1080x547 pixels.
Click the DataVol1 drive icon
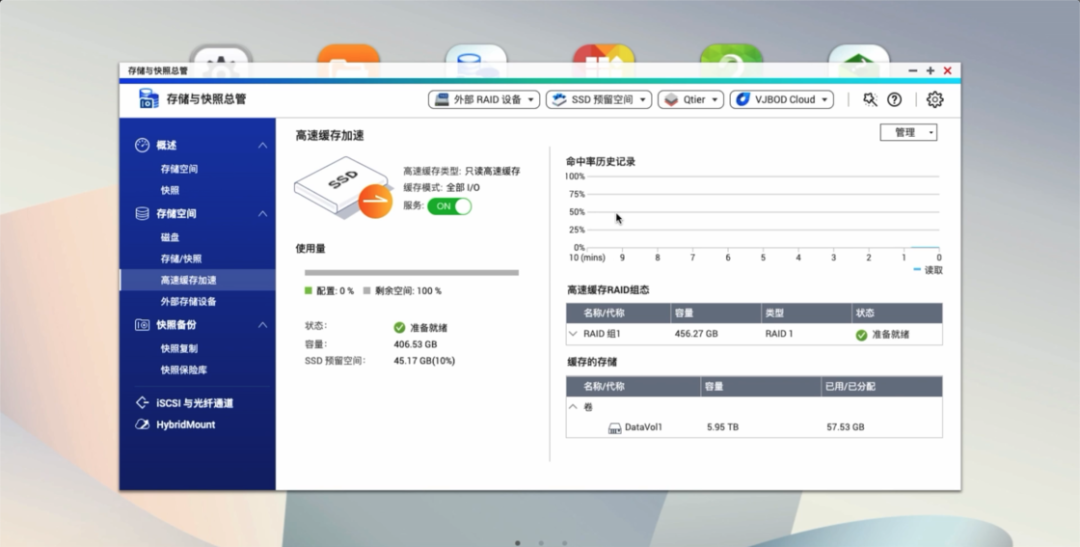point(614,428)
